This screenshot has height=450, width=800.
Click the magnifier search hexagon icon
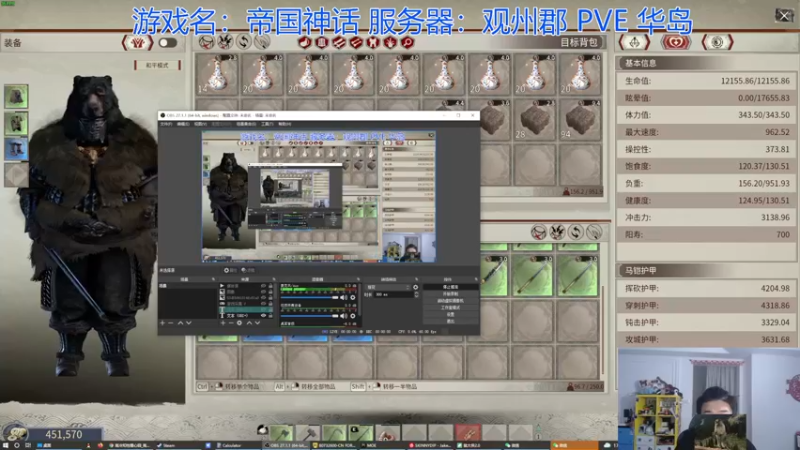pyautogui.click(x=407, y=42)
